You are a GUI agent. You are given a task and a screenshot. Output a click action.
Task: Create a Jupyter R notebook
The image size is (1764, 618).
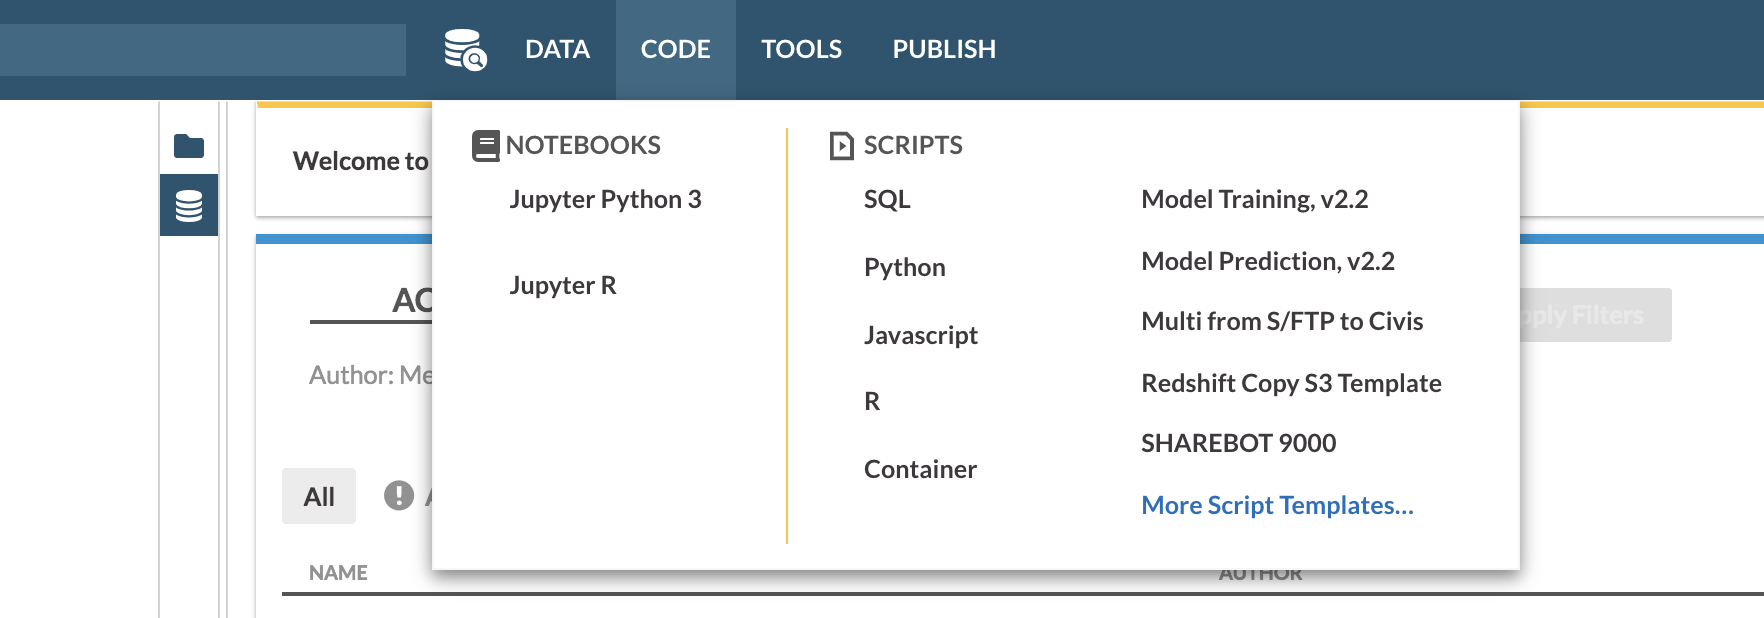point(563,285)
